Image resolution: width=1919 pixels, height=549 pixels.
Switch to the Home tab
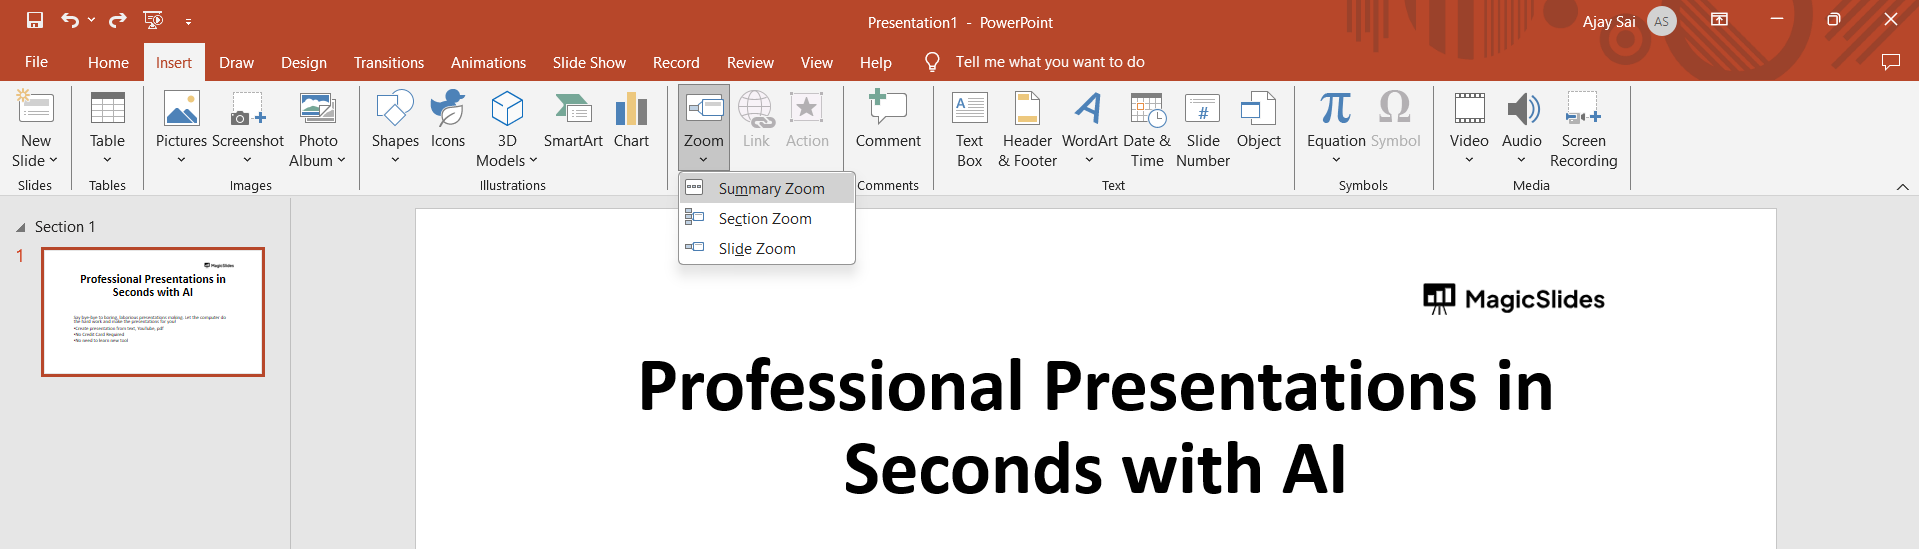click(108, 62)
